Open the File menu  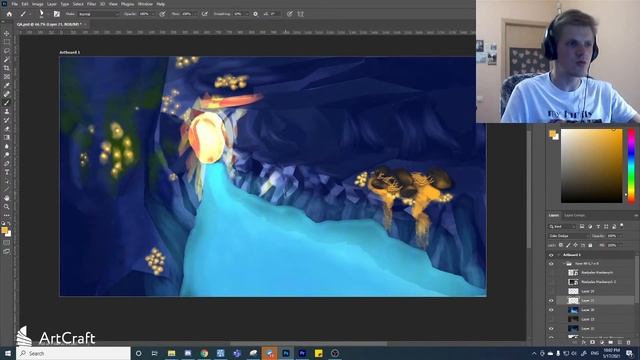(x=15, y=4)
